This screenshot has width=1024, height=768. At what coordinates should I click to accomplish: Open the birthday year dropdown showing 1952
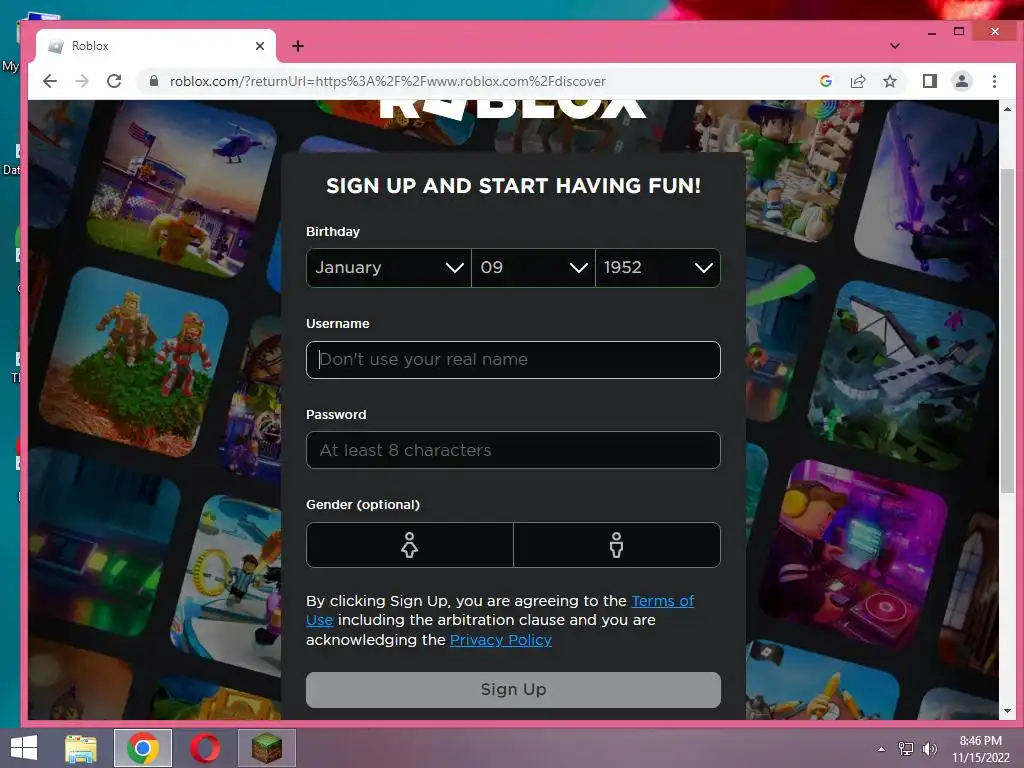pyautogui.click(x=658, y=268)
